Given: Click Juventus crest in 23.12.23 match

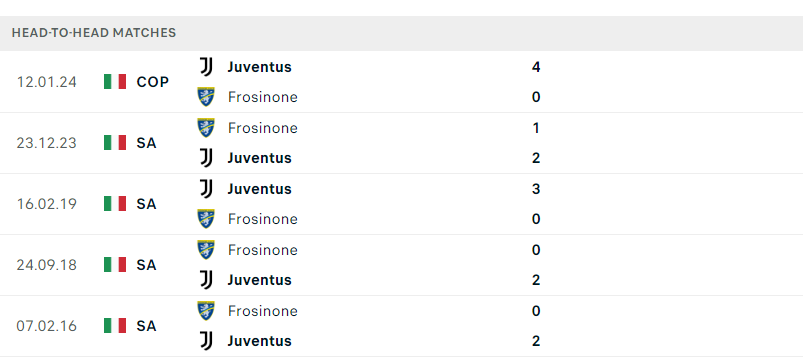Looking at the screenshot, I should click(x=206, y=158).
